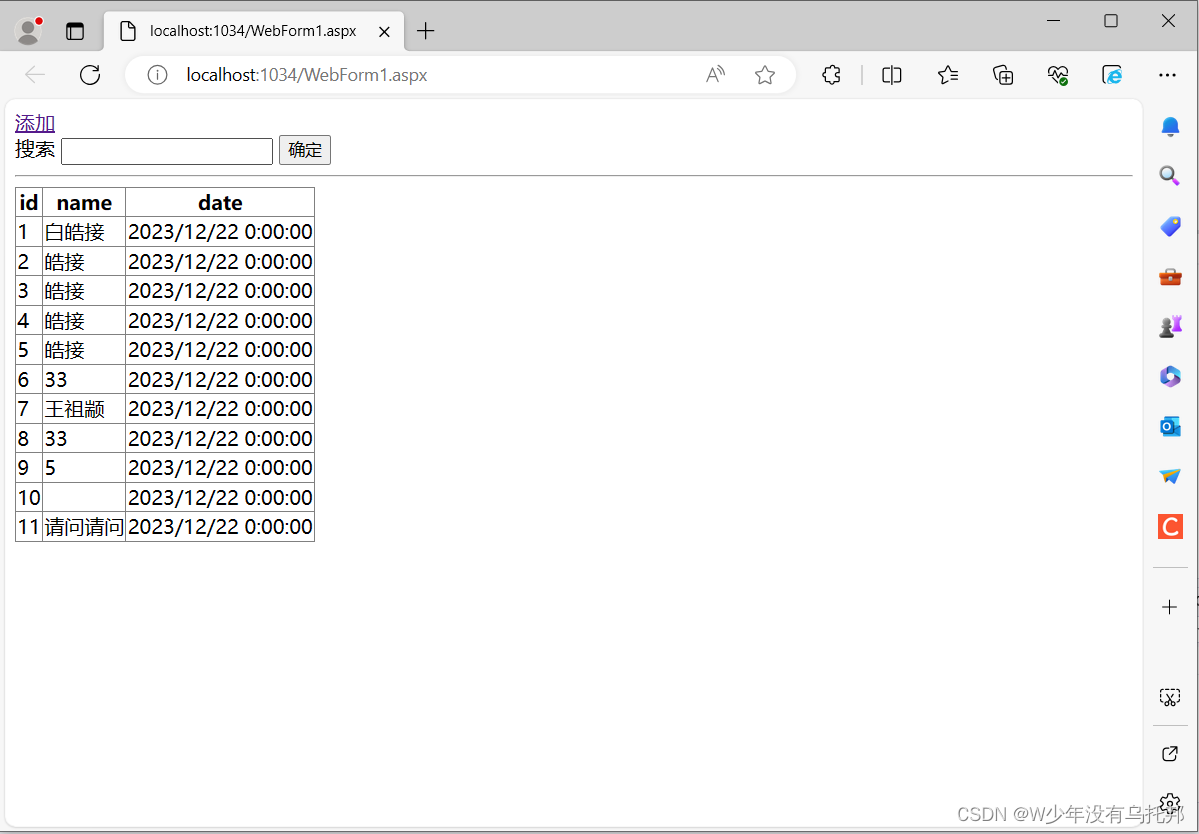
Task: Open Outlook from the Edge sidebar
Action: coord(1170,426)
